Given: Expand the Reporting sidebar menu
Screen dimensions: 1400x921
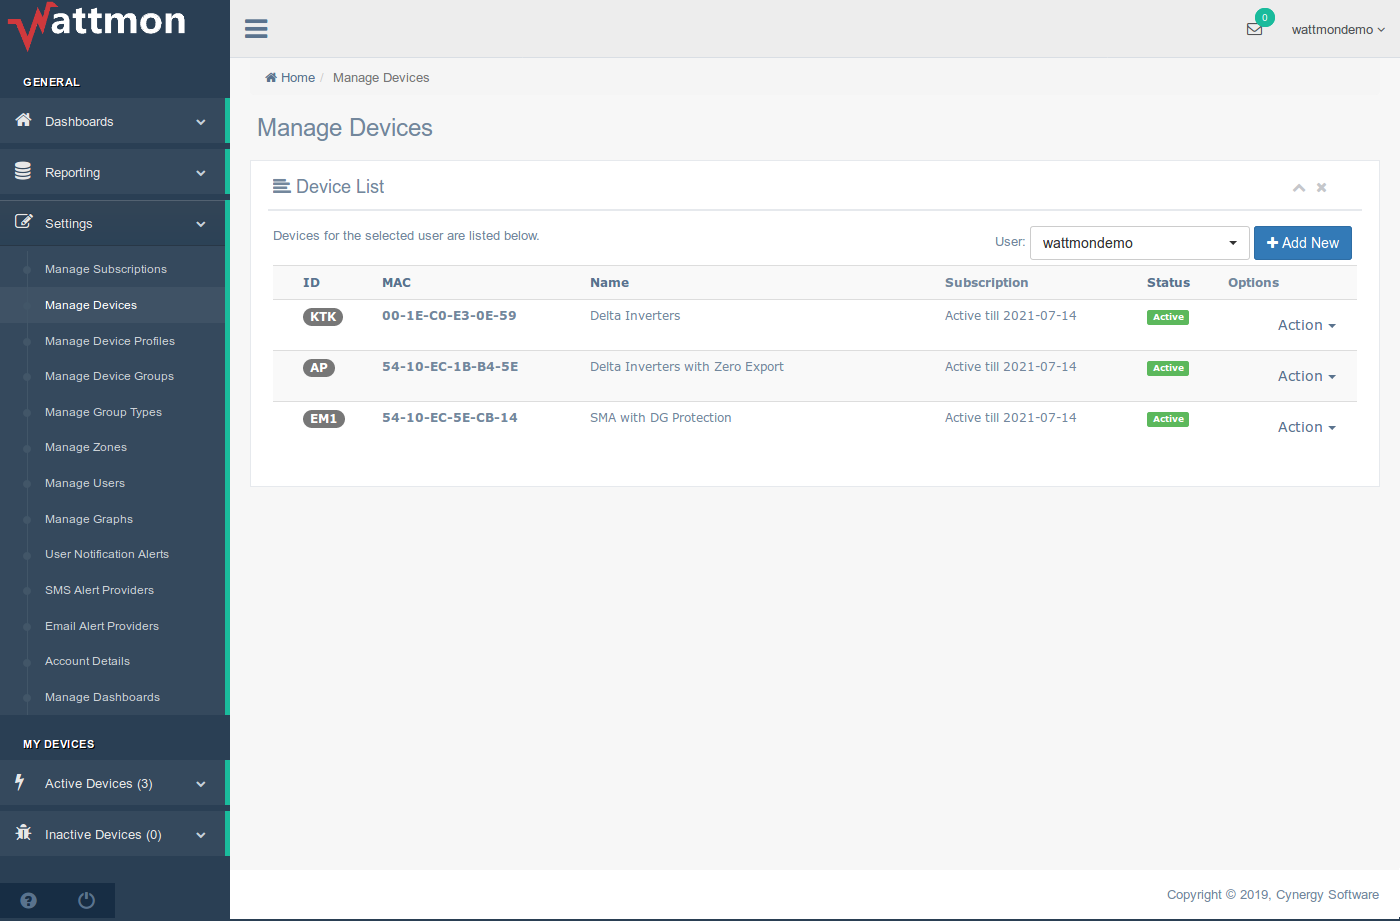Looking at the screenshot, I should [x=114, y=173].
